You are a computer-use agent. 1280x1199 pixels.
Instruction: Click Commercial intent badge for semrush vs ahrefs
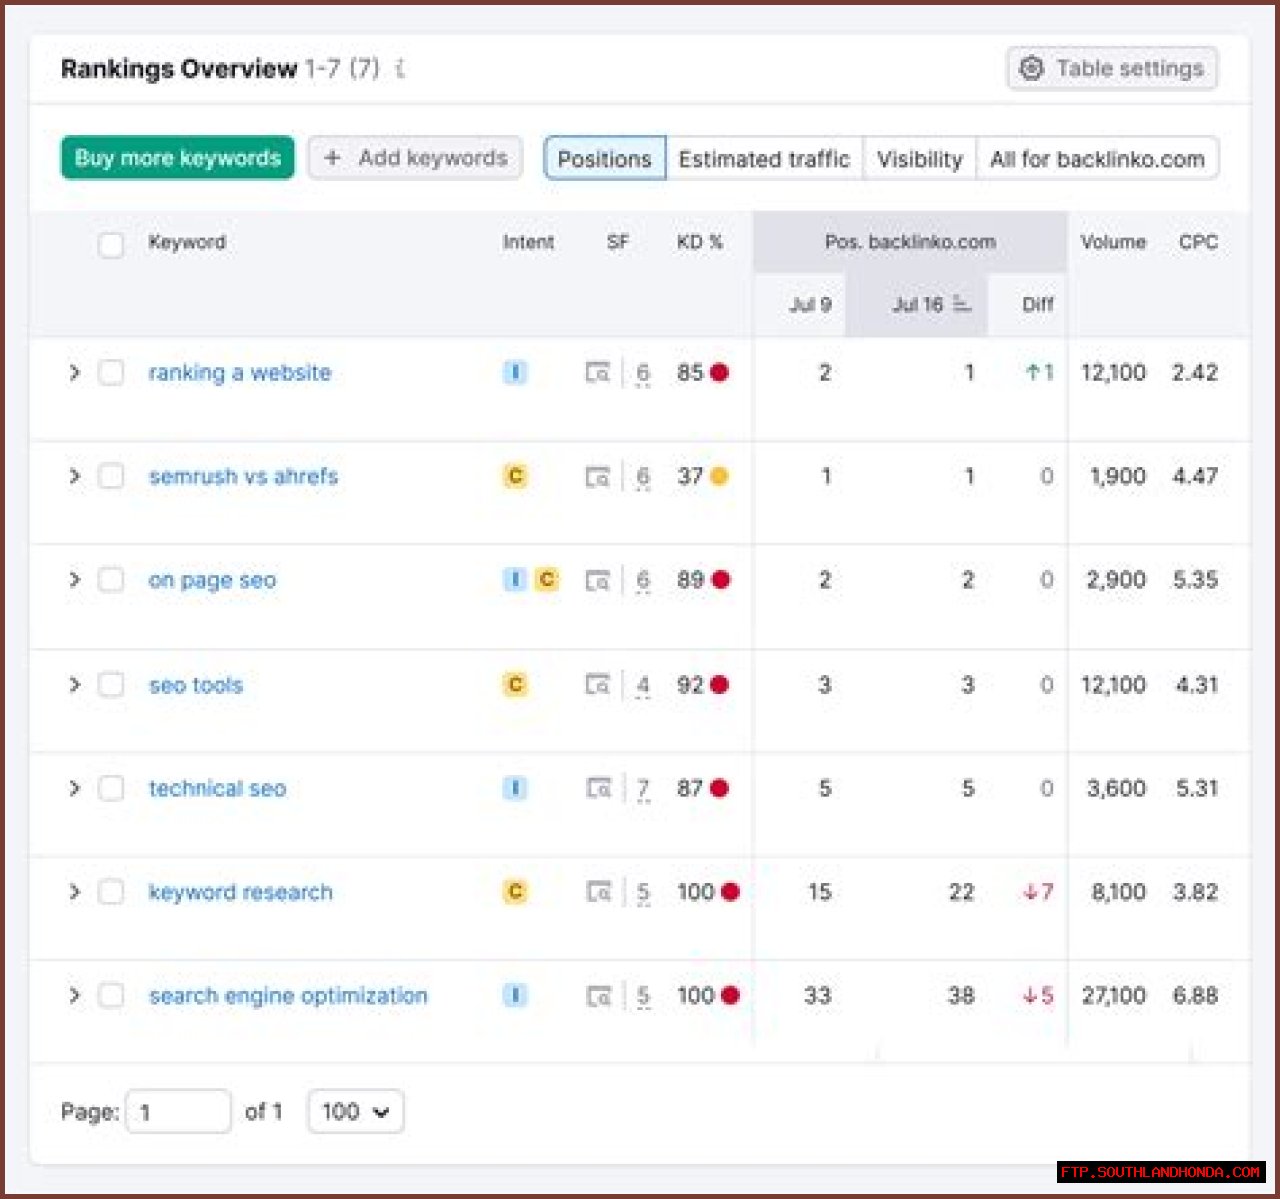pyautogui.click(x=515, y=476)
